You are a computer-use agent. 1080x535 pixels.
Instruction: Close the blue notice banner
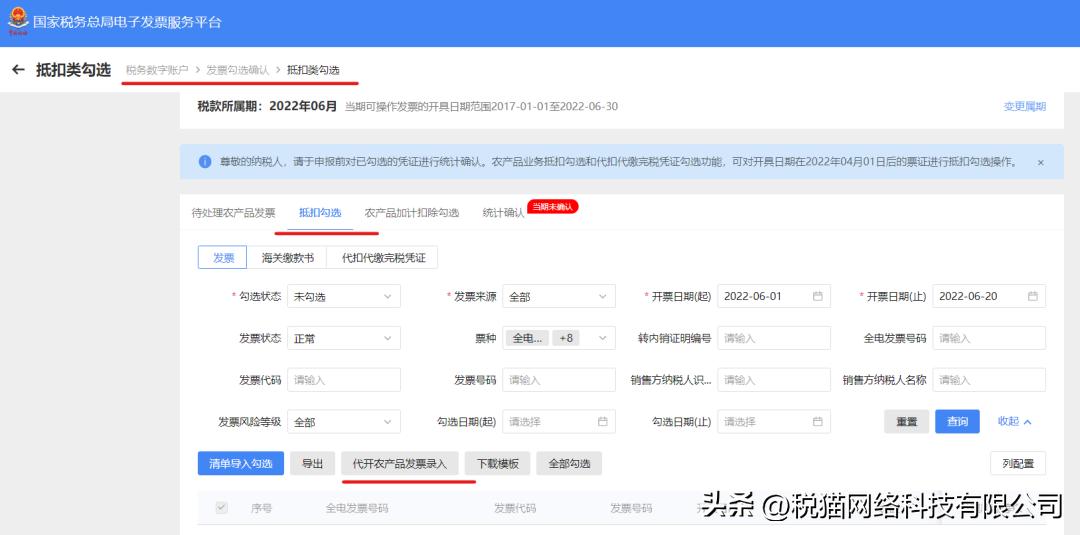1040,162
